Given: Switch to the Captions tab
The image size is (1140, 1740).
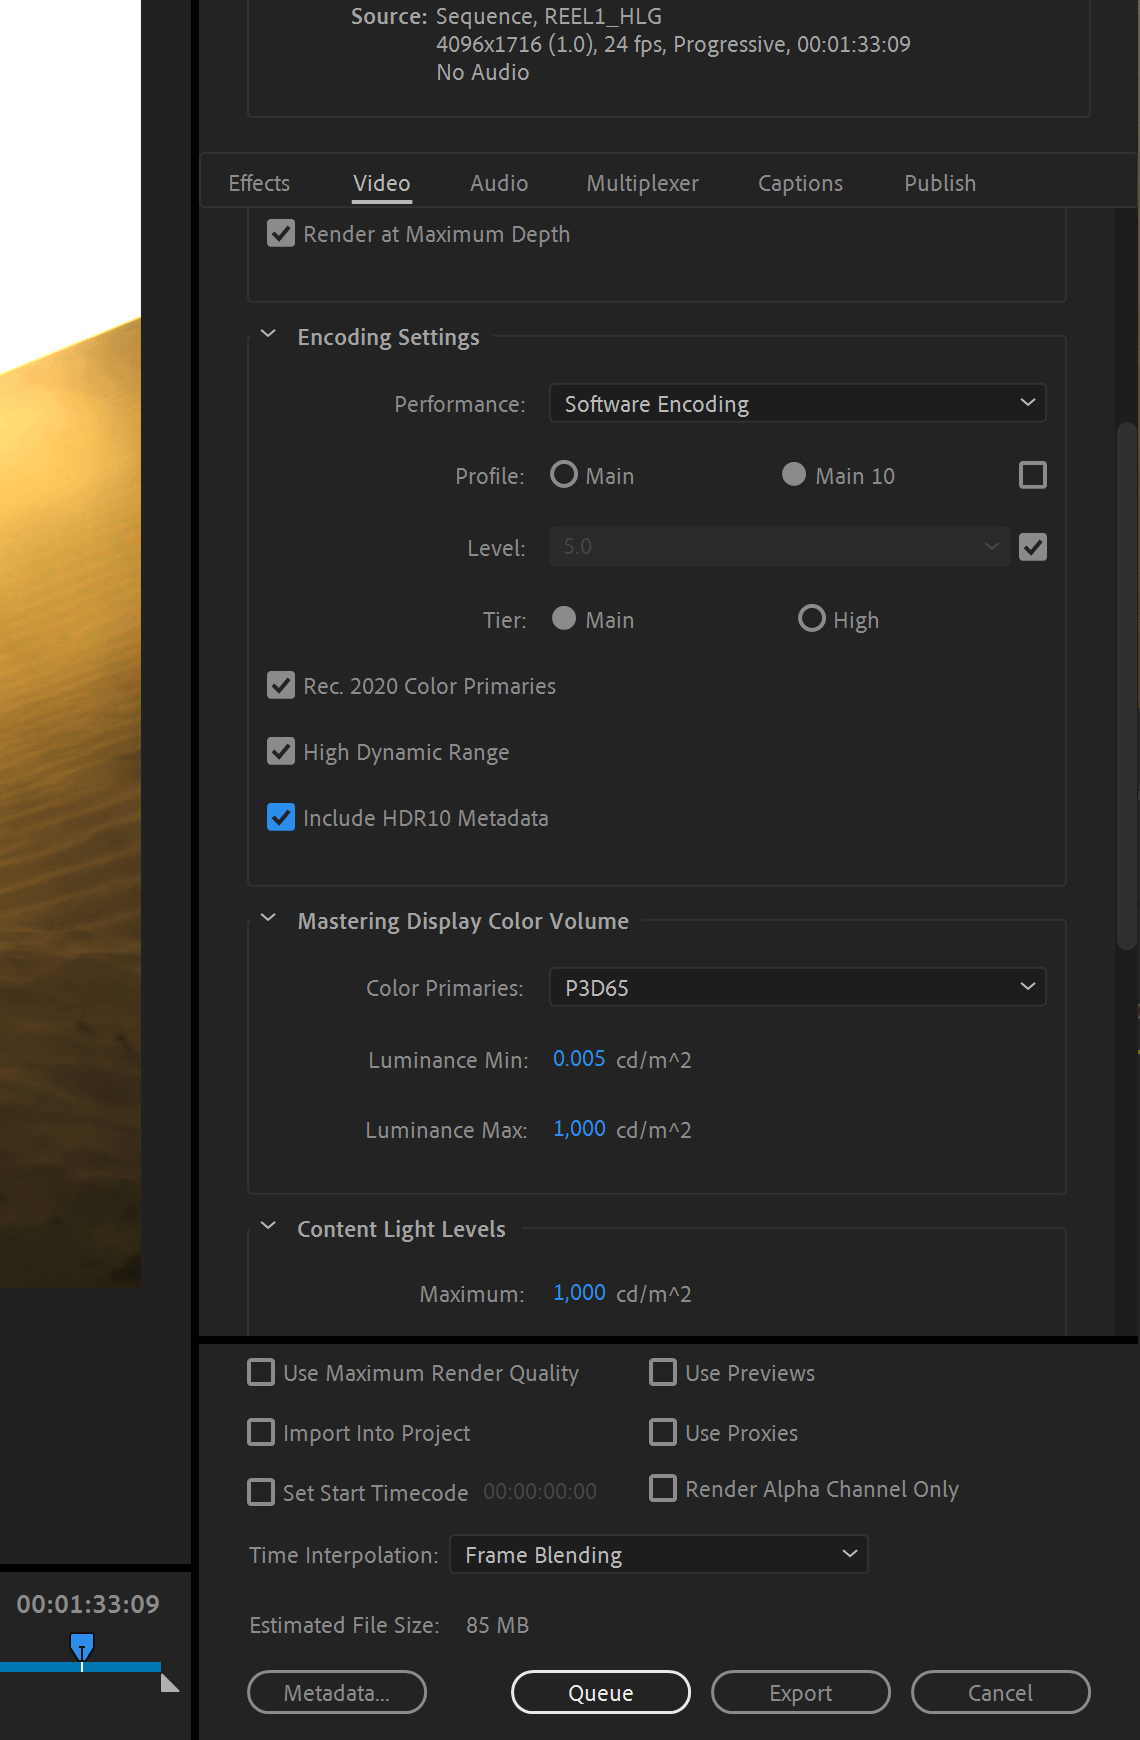Looking at the screenshot, I should pos(800,183).
